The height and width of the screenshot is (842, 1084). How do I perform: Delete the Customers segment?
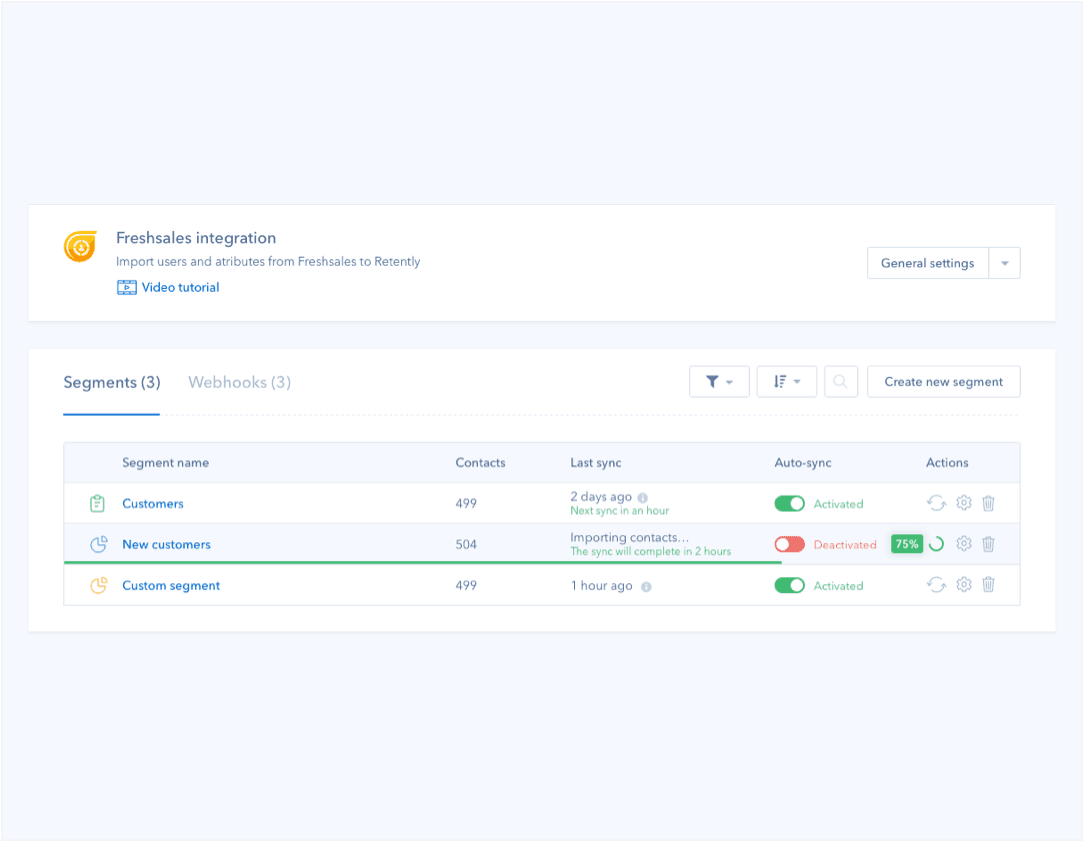989,503
